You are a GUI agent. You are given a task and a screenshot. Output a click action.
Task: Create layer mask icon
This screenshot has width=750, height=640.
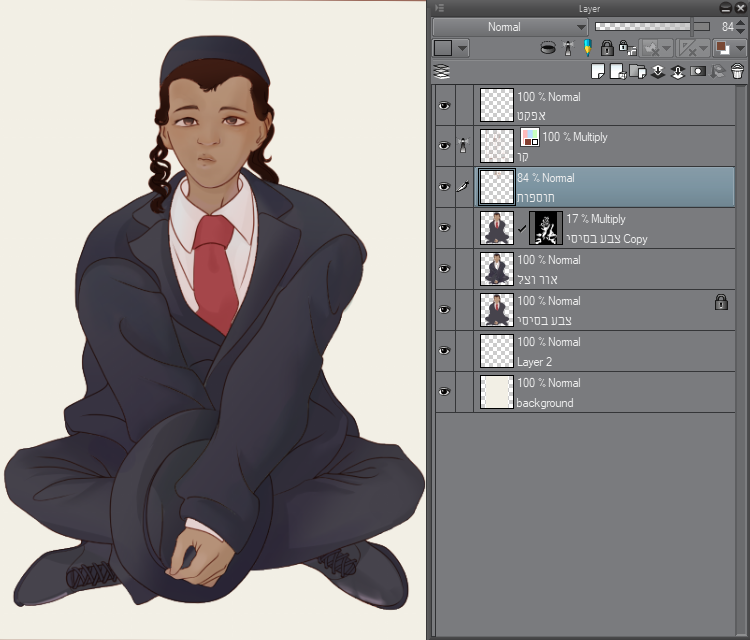pyautogui.click(x=697, y=71)
